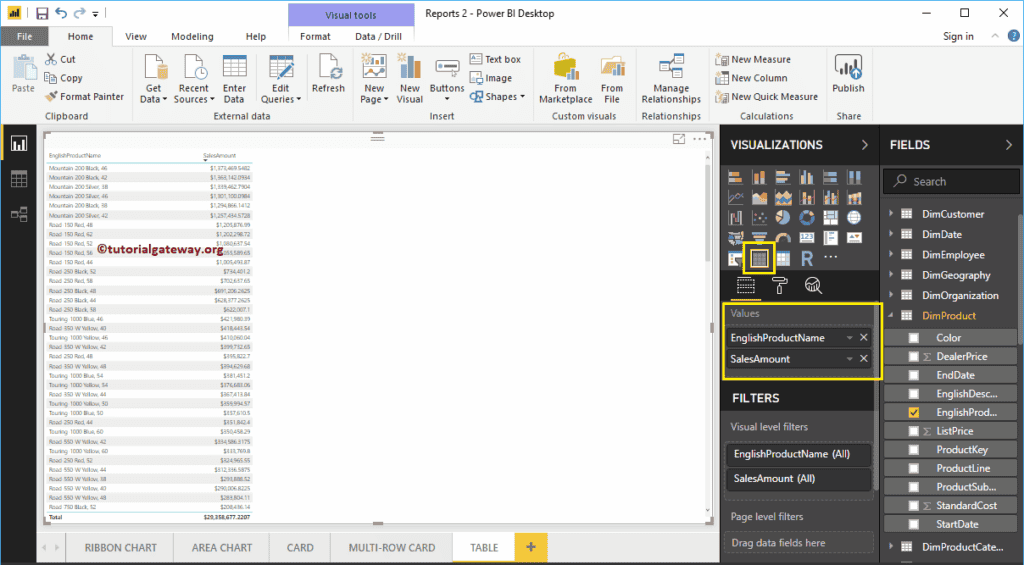Select the Stacked bar chart visual
This screenshot has height=565, width=1024.
[x=735, y=177]
